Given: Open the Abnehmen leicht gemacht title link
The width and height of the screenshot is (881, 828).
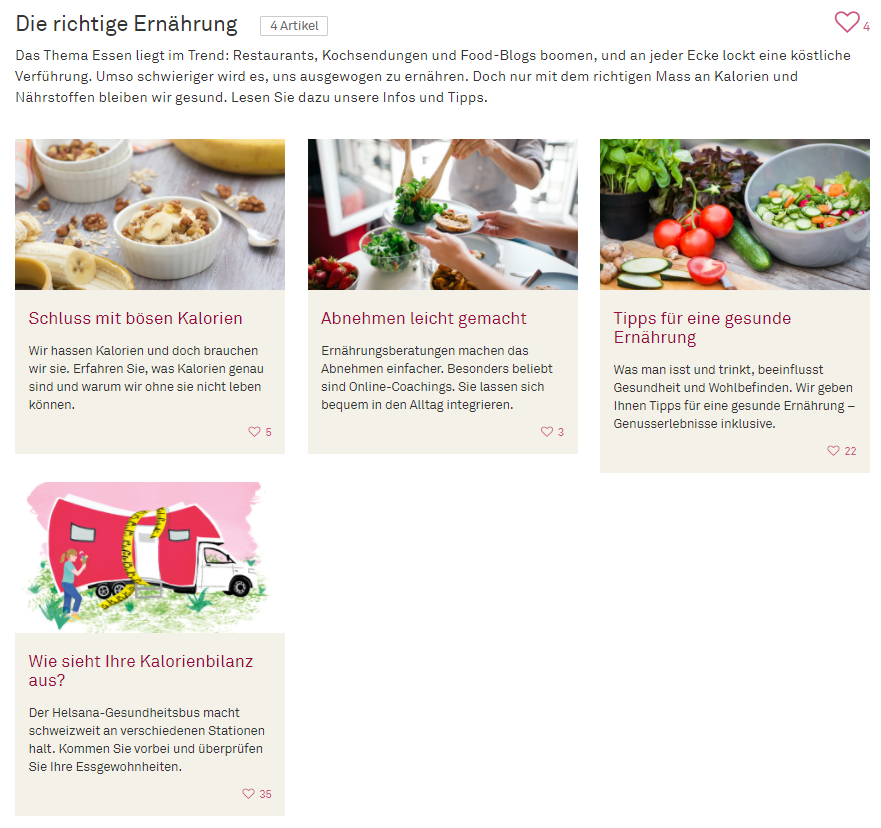Looking at the screenshot, I should point(424,319).
